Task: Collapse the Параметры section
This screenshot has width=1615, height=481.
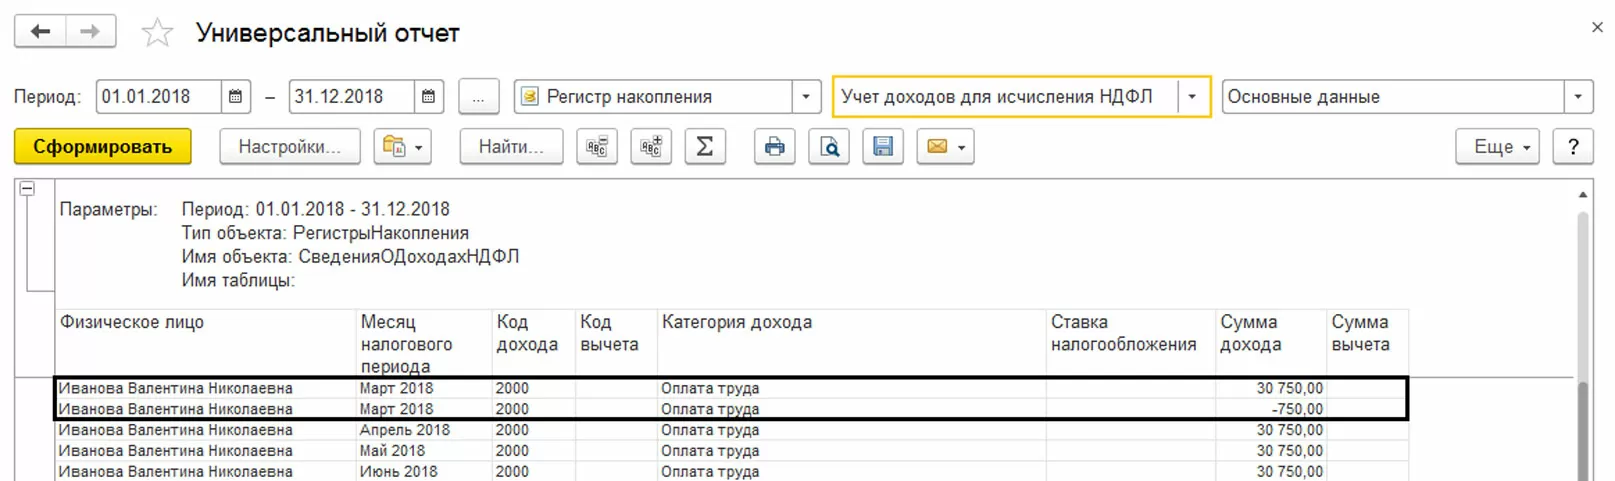Action: coord(27,189)
